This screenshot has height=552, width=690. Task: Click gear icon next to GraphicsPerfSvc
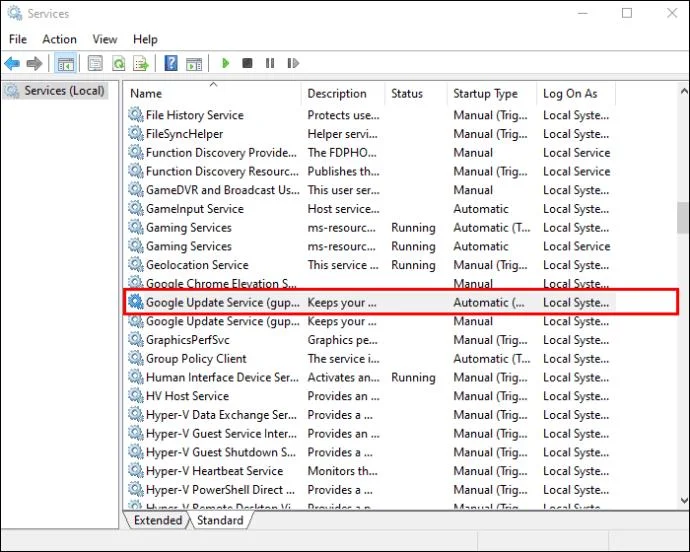tap(136, 340)
